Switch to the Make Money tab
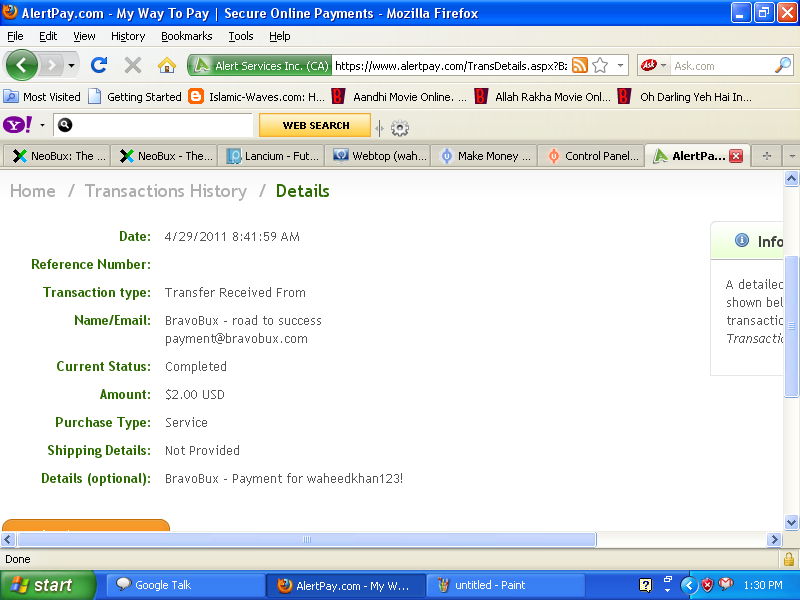The height and width of the screenshot is (600, 800). (485, 156)
